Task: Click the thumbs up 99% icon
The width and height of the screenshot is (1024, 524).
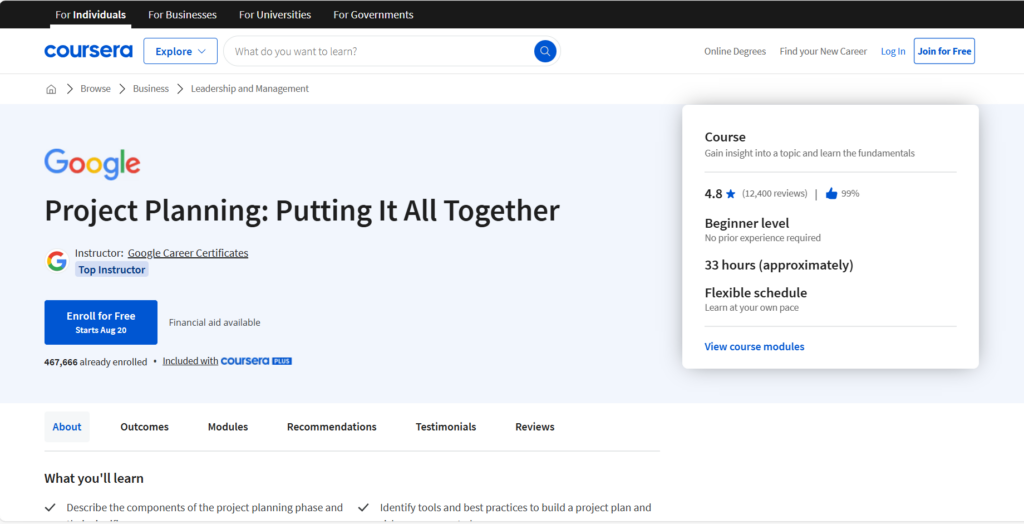Action: (x=831, y=193)
